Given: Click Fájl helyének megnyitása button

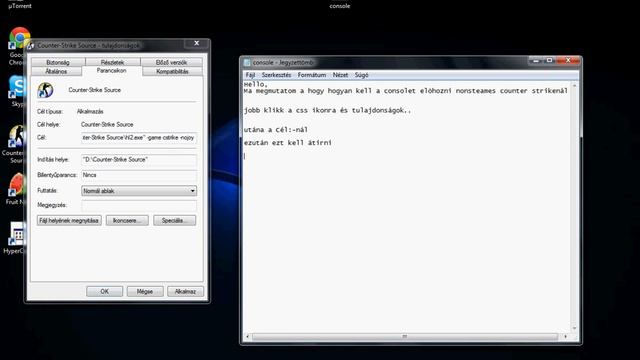Looking at the screenshot, I should (69, 220).
